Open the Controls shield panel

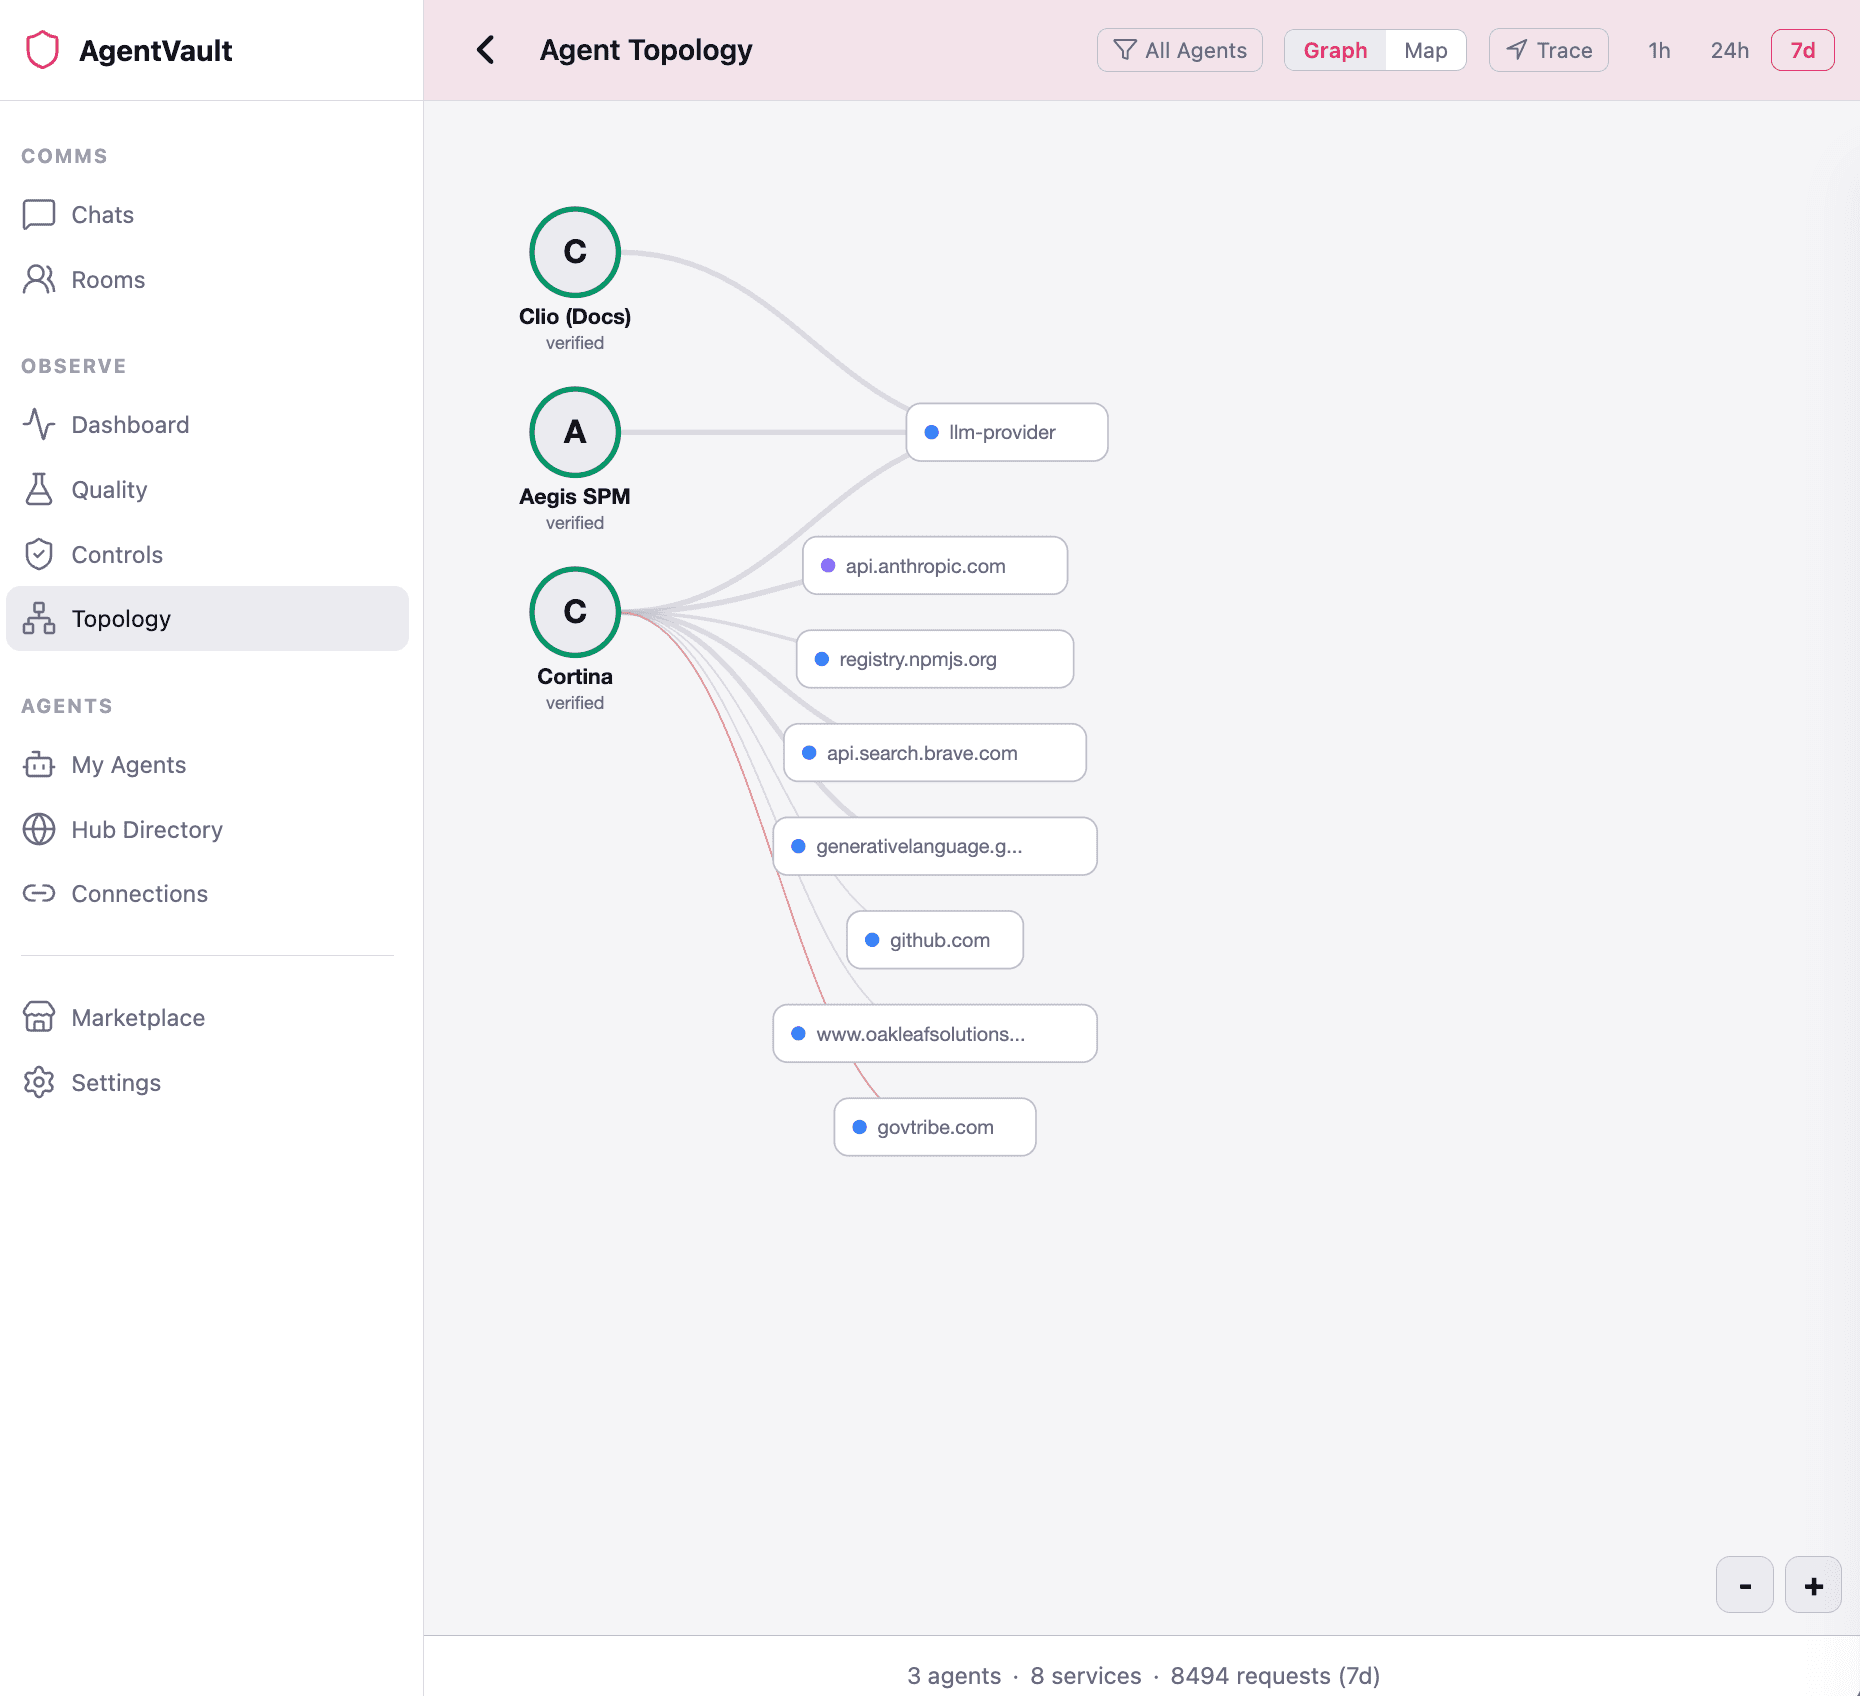click(38, 554)
